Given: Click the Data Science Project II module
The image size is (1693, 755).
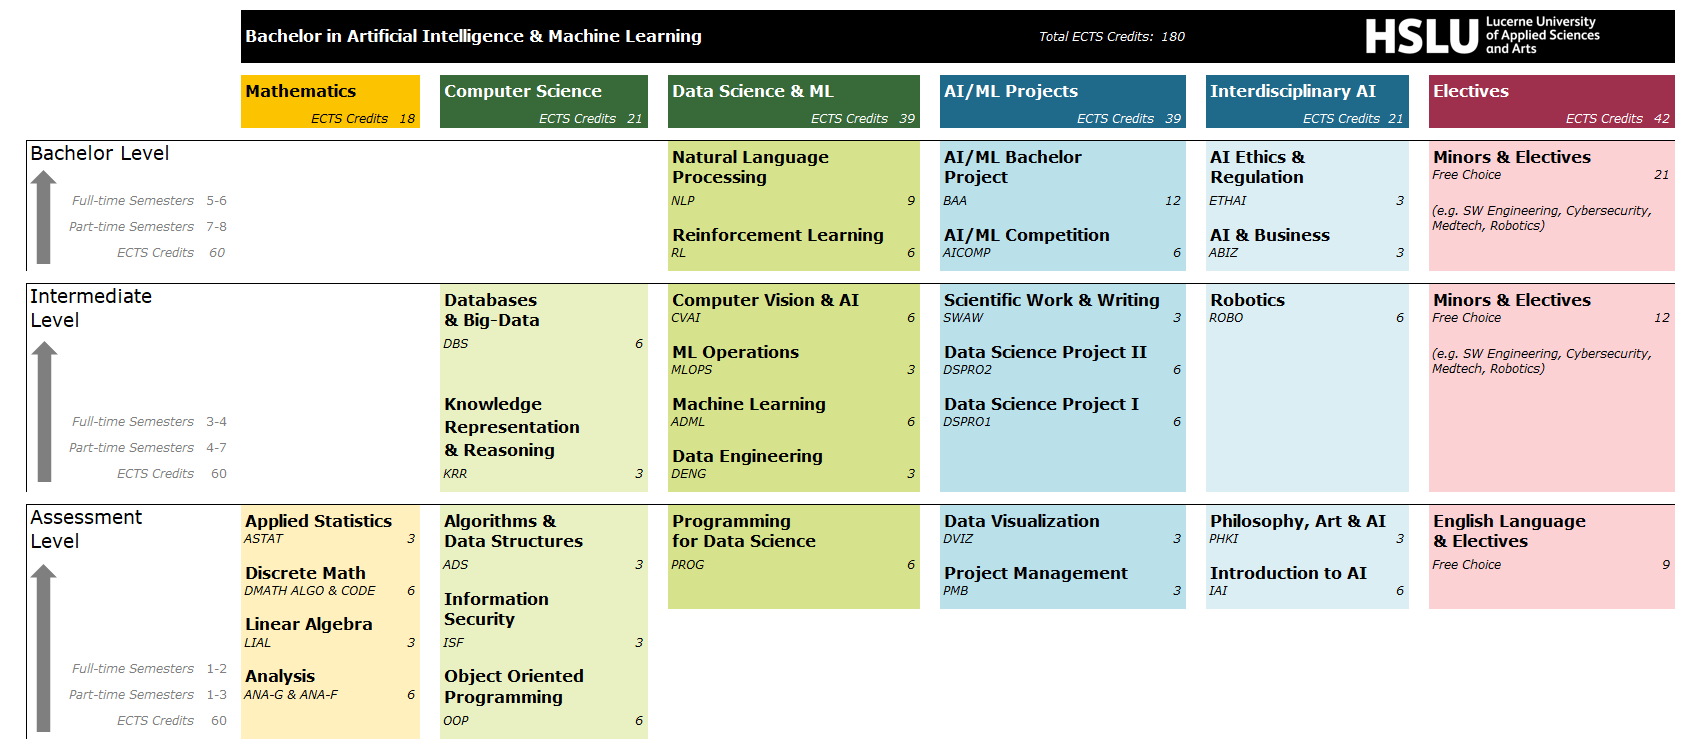Looking at the screenshot, I should tap(1045, 353).
